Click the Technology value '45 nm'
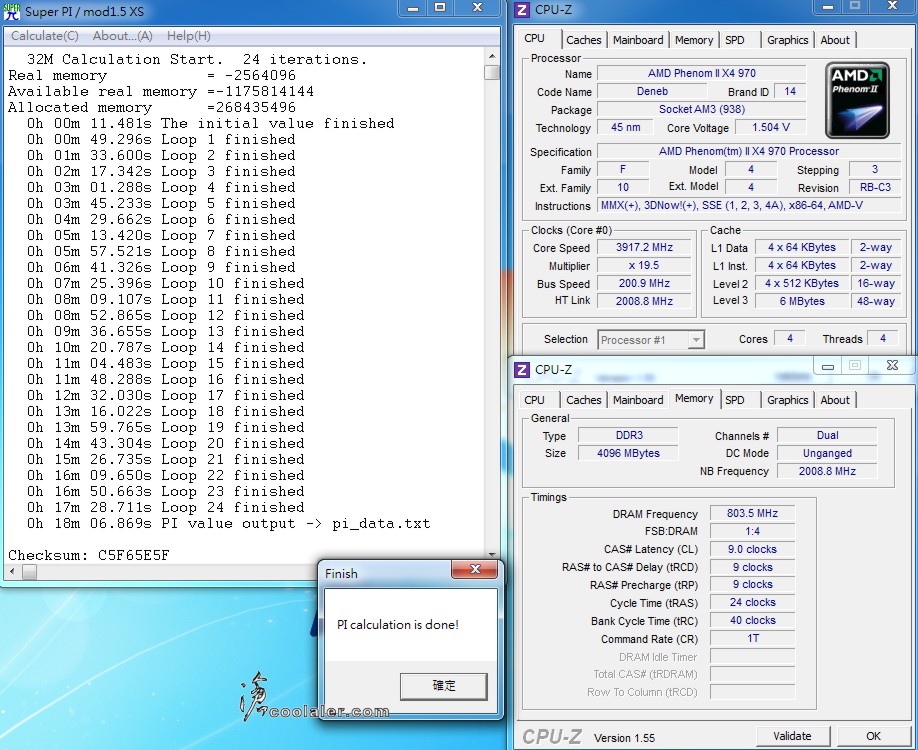This screenshot has height=750, width=918. coord(625,128)
